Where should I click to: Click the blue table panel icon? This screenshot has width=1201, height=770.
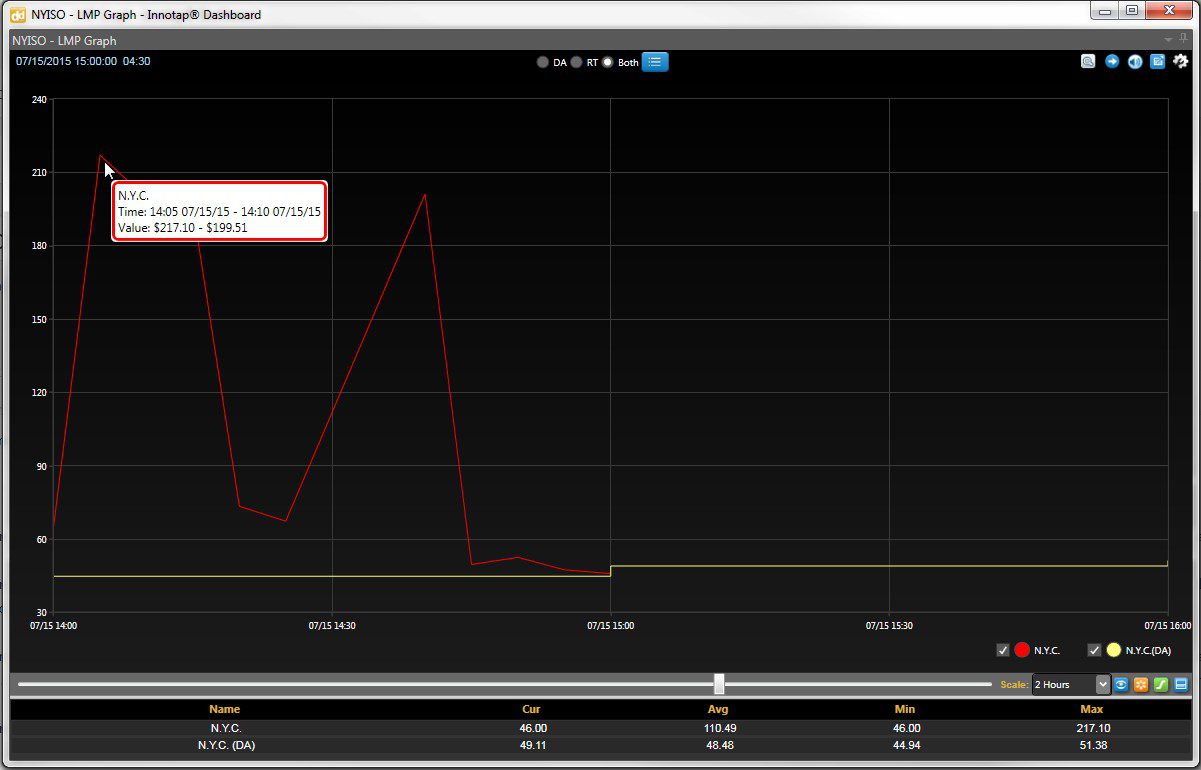tap(1181, 684)
